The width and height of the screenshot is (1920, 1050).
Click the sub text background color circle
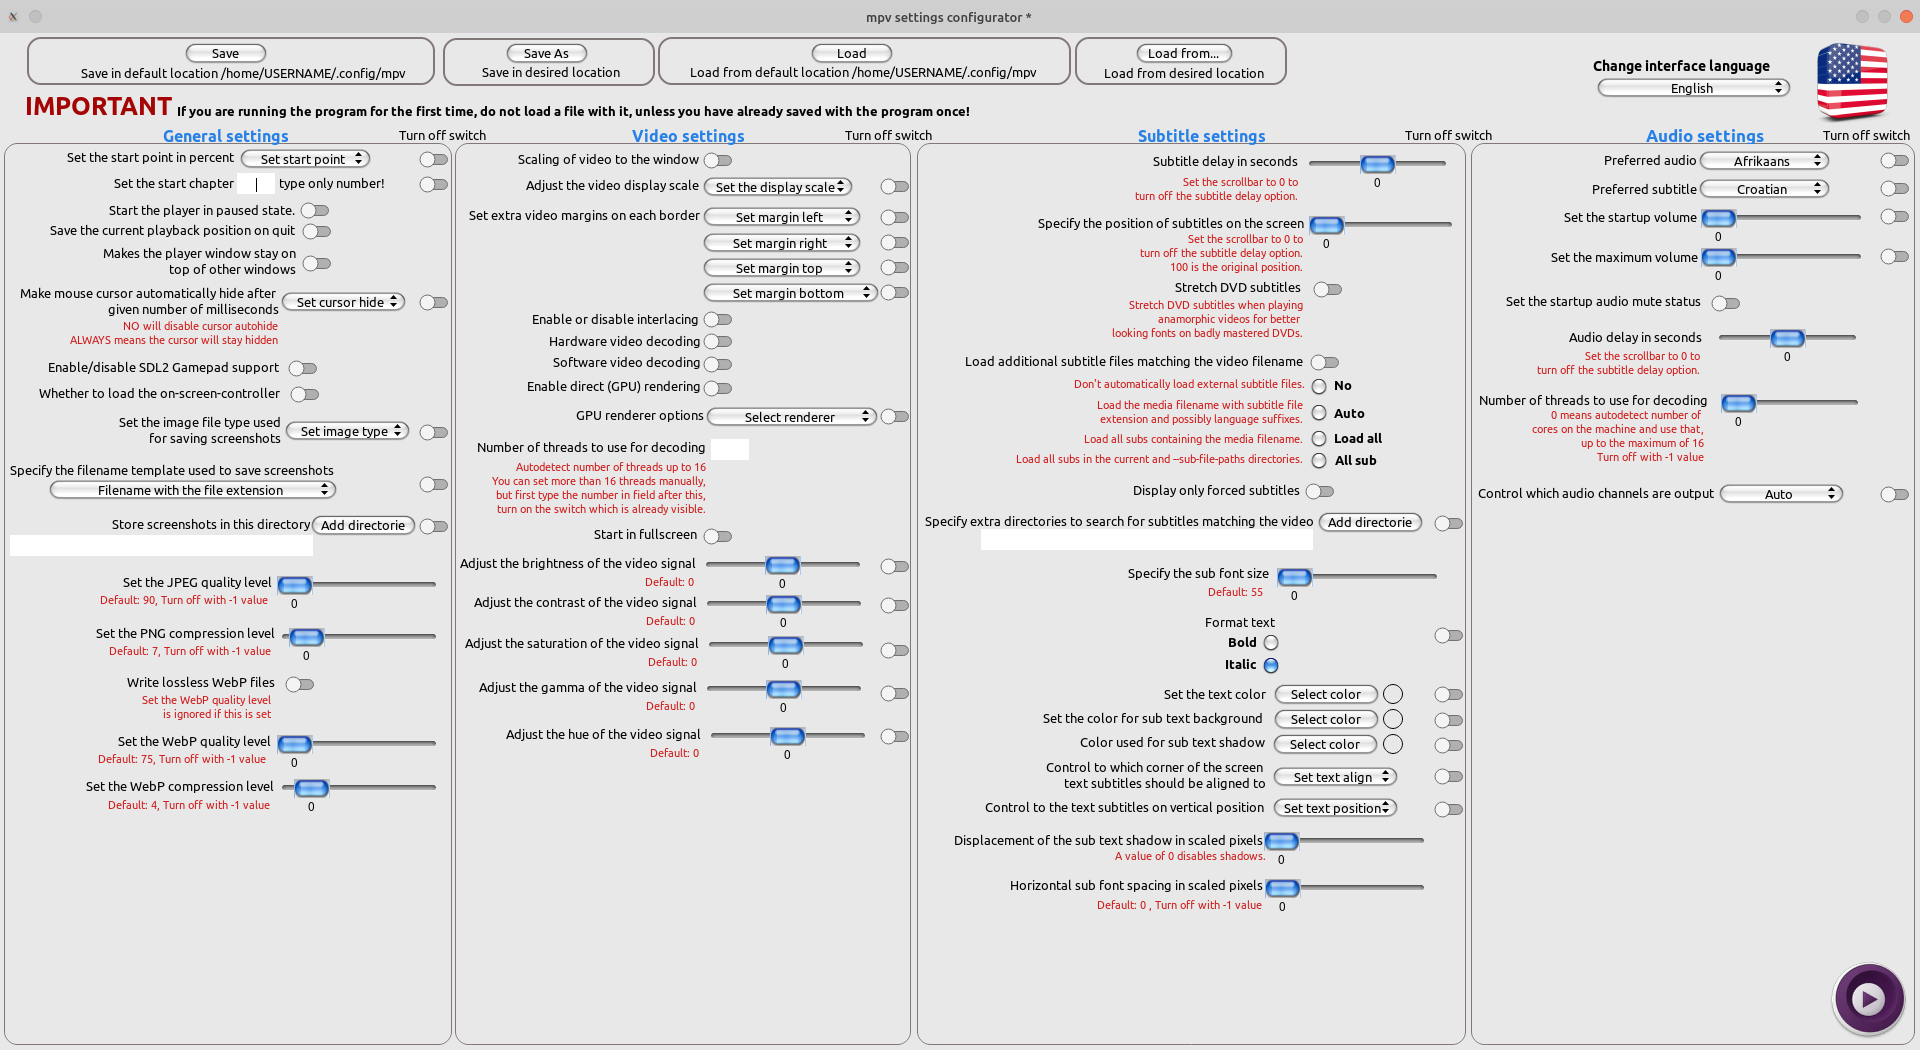(x=1393, y=719)
